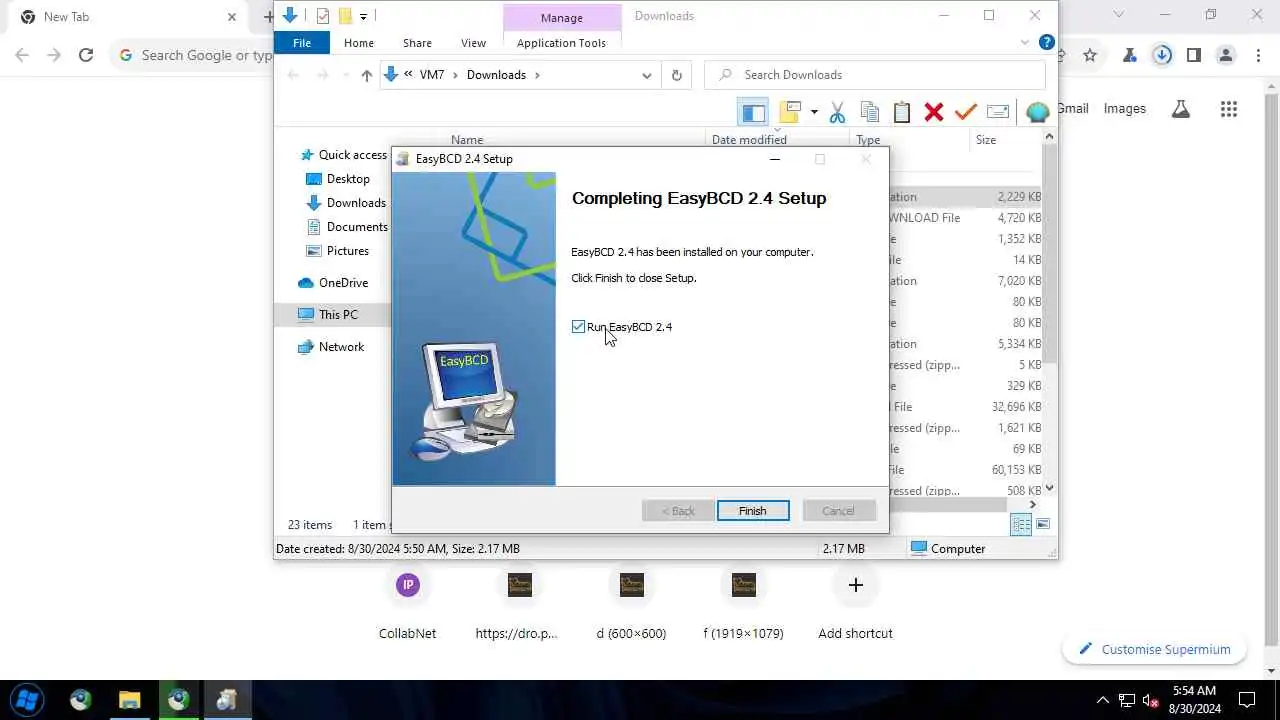Switch to Home ribbon tab
1280x720 pixels.
pos(358,43)
